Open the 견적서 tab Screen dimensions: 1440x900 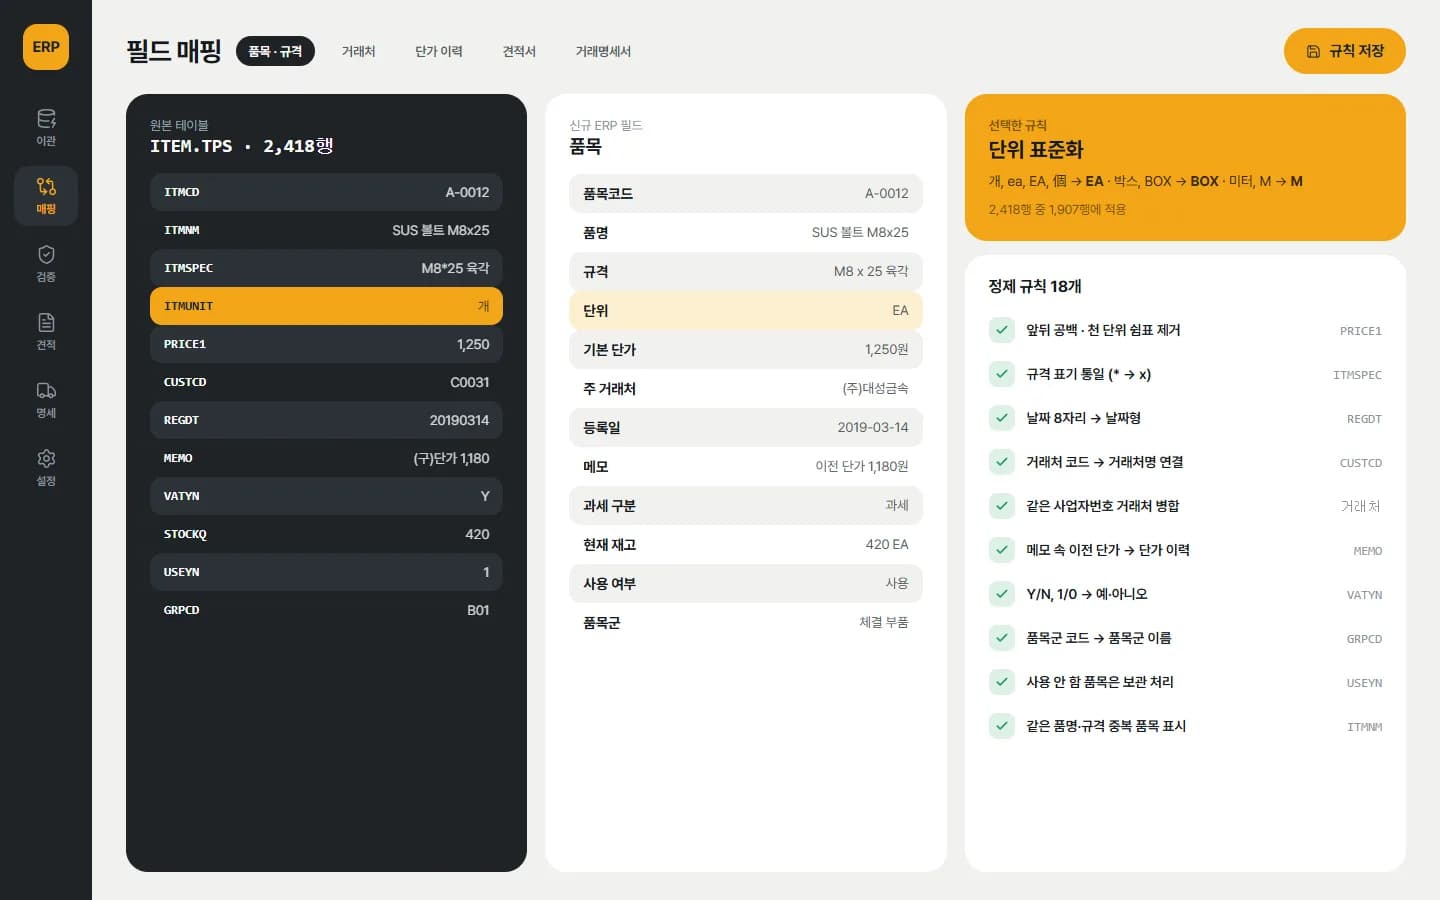tap(519, 51)
